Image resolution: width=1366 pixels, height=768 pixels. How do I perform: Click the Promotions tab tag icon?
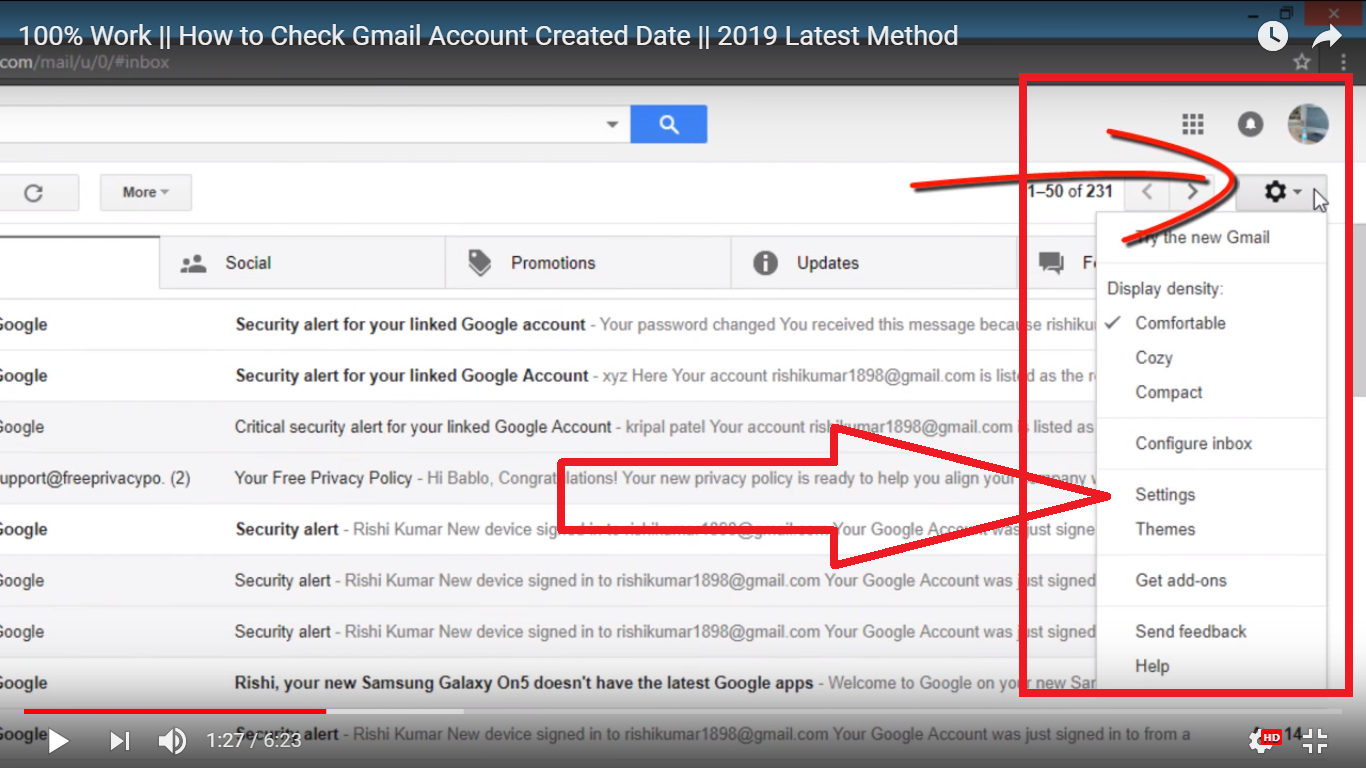(478, 262)
